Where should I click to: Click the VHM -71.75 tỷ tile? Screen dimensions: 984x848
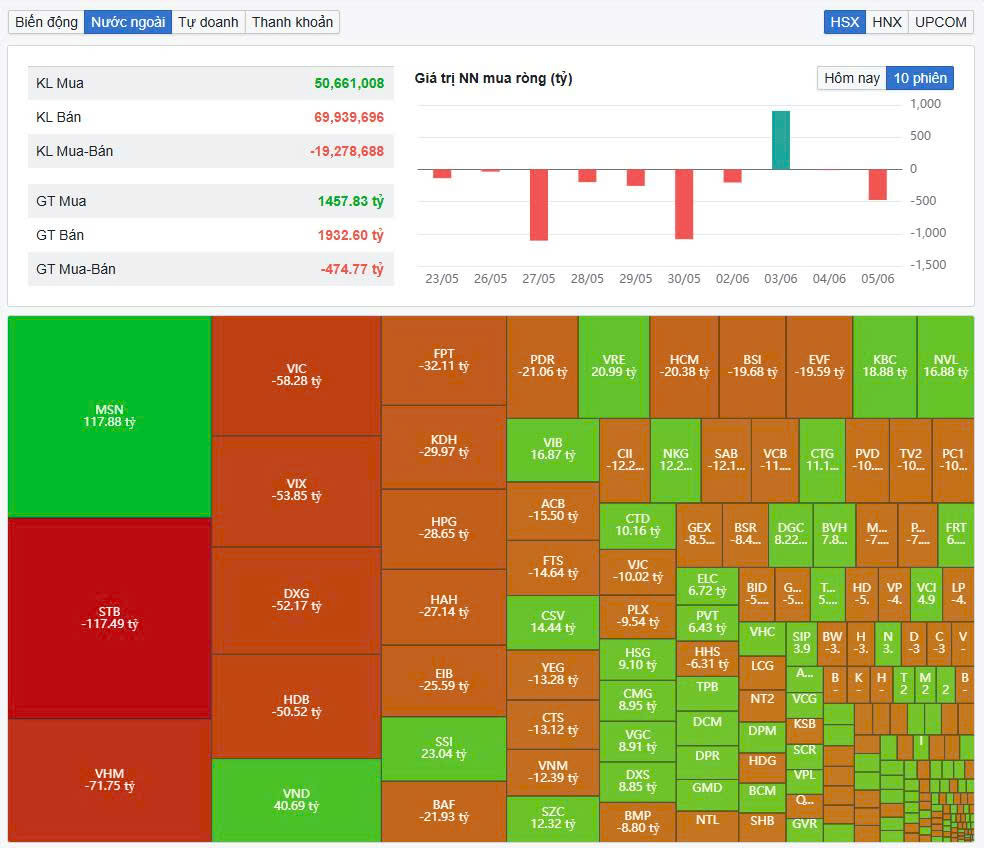tap(109, 780)
